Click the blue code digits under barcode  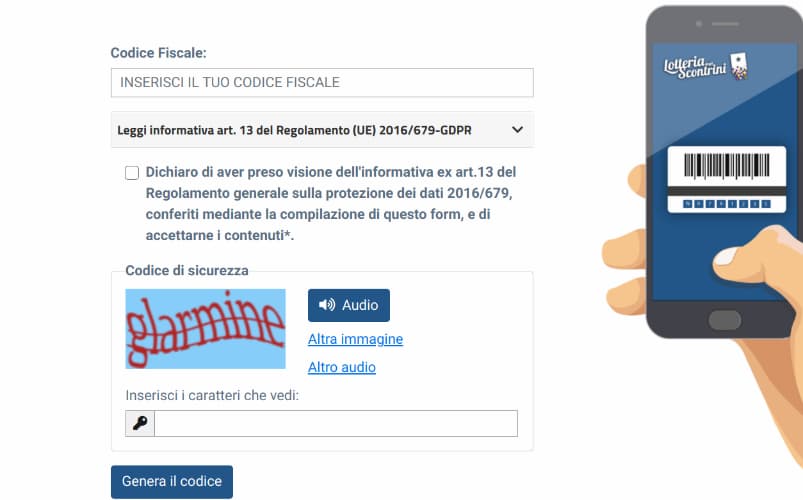[x=727, y=204]
